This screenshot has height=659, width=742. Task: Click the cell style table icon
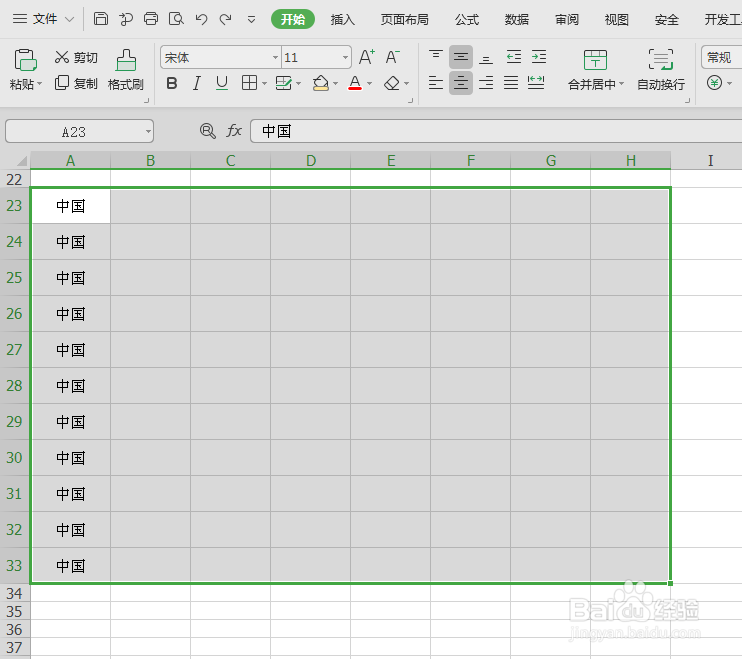tap(284, 83)
